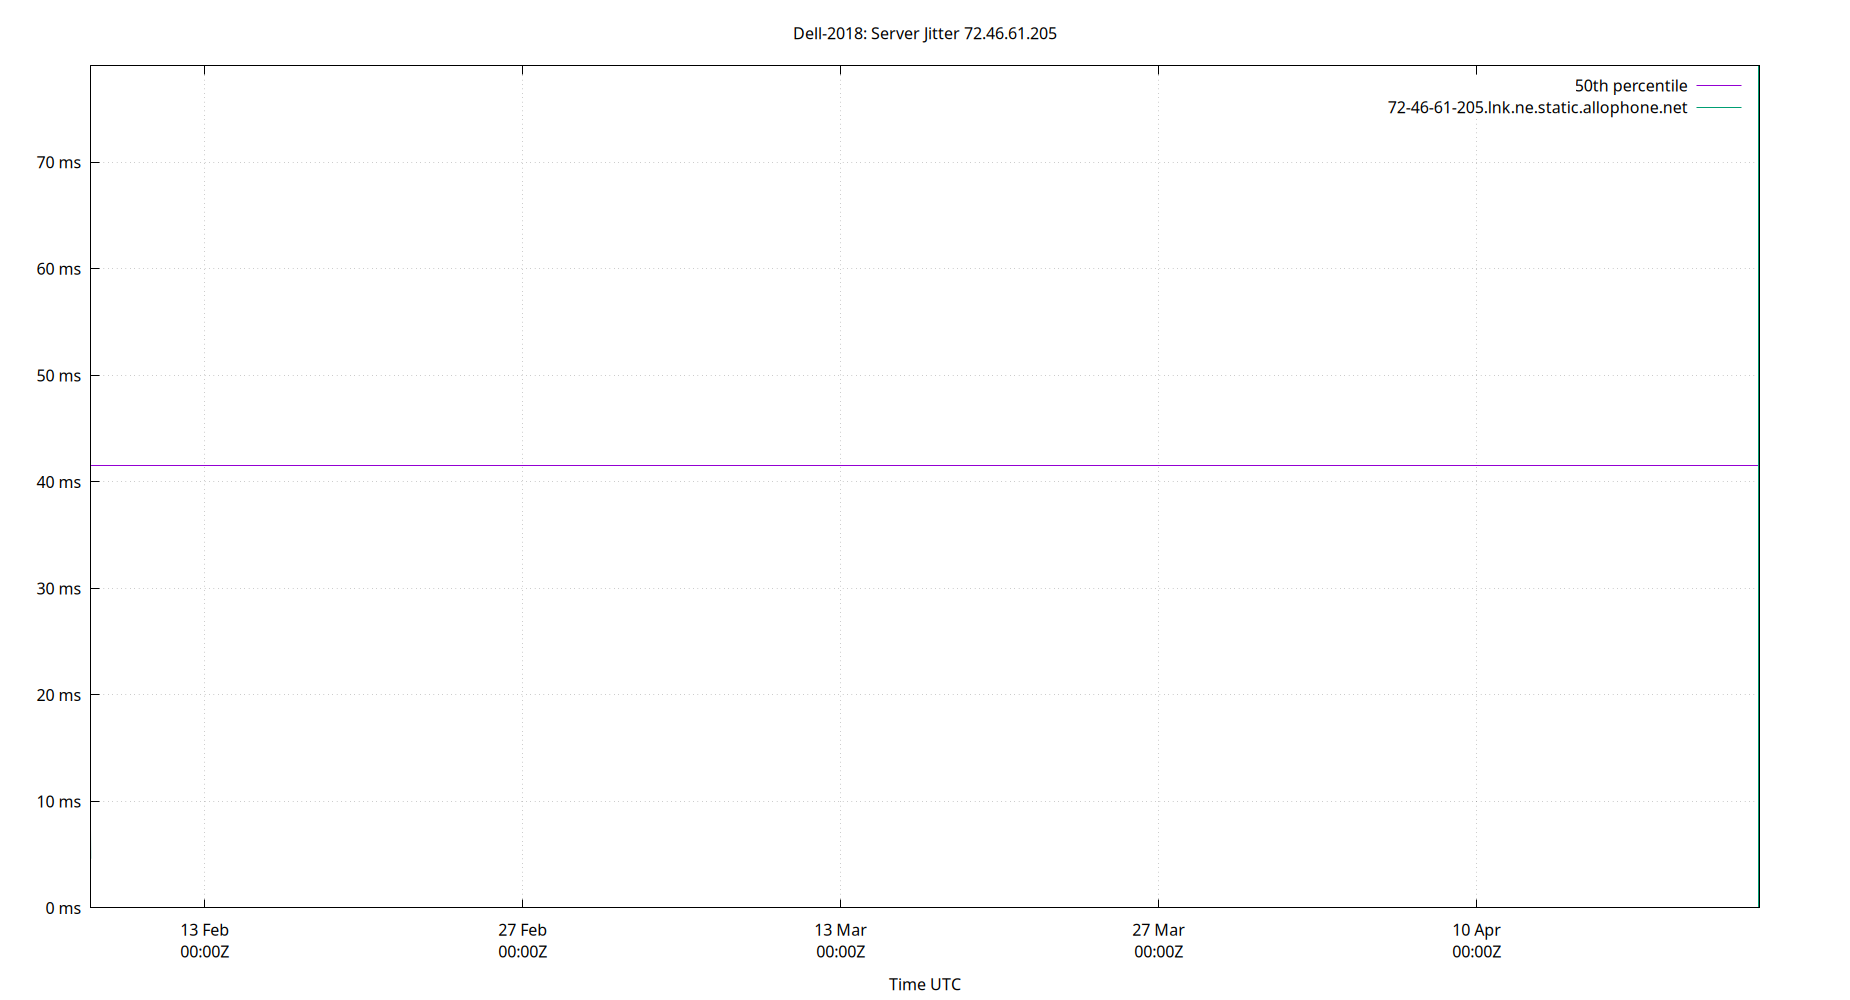
Task: Click the purple 50th percentile legend line
Action: (x=1718, y=86)
